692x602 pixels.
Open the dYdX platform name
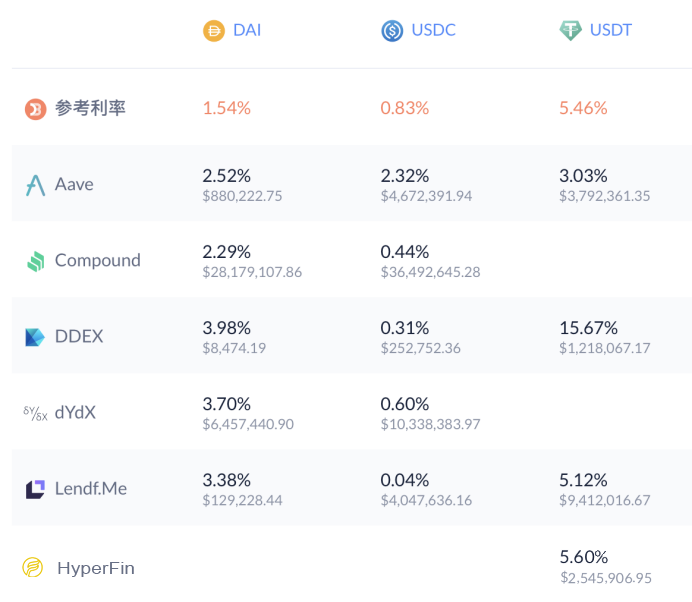click(x=75, y=413)
